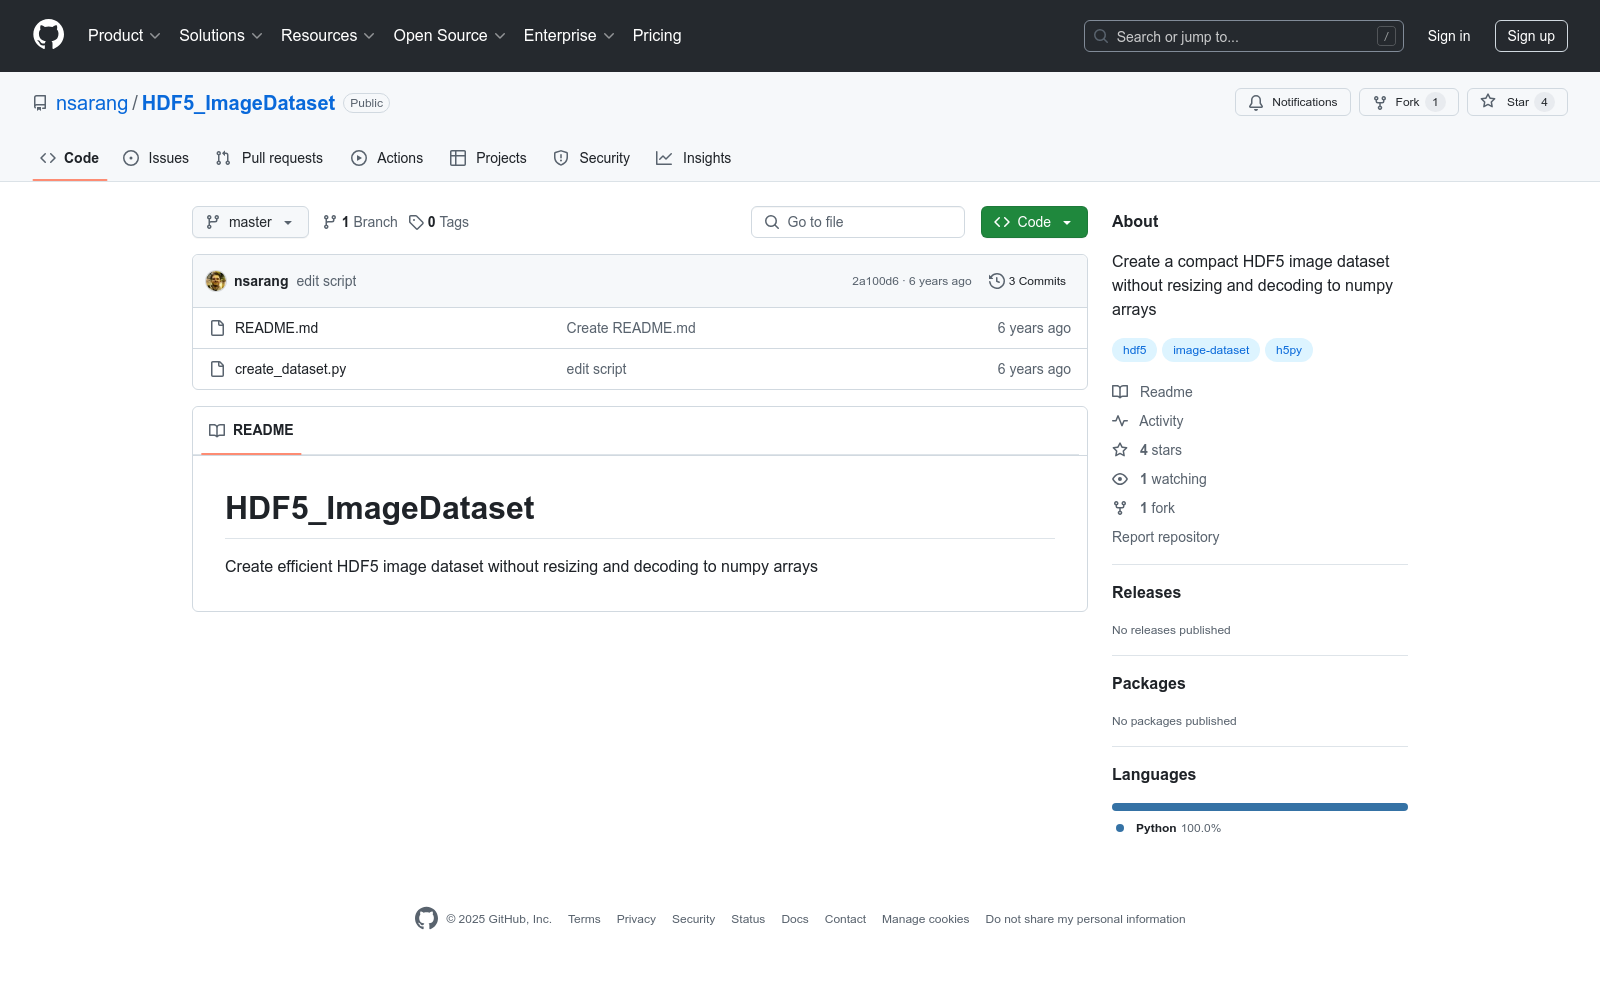This screenshot has width=1600, height=1000.
Task: View the 0 Tags list
Action: click(x=439, y=222)
